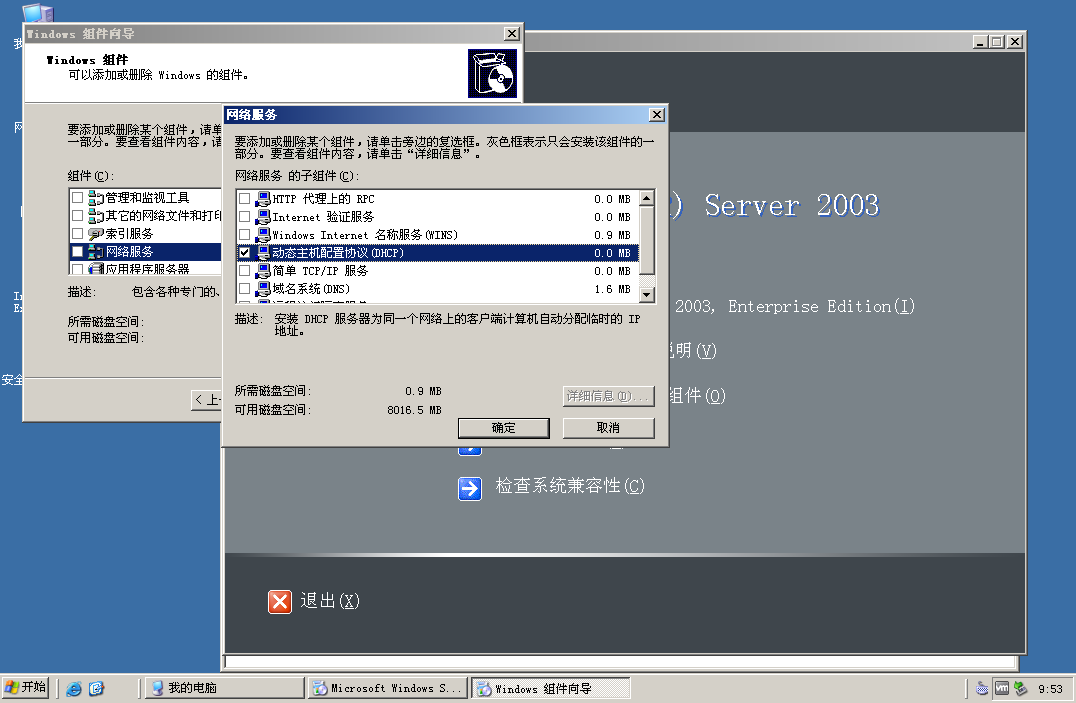
Task: Check the Internet 验证服务 checkbox
Action: 244,217
